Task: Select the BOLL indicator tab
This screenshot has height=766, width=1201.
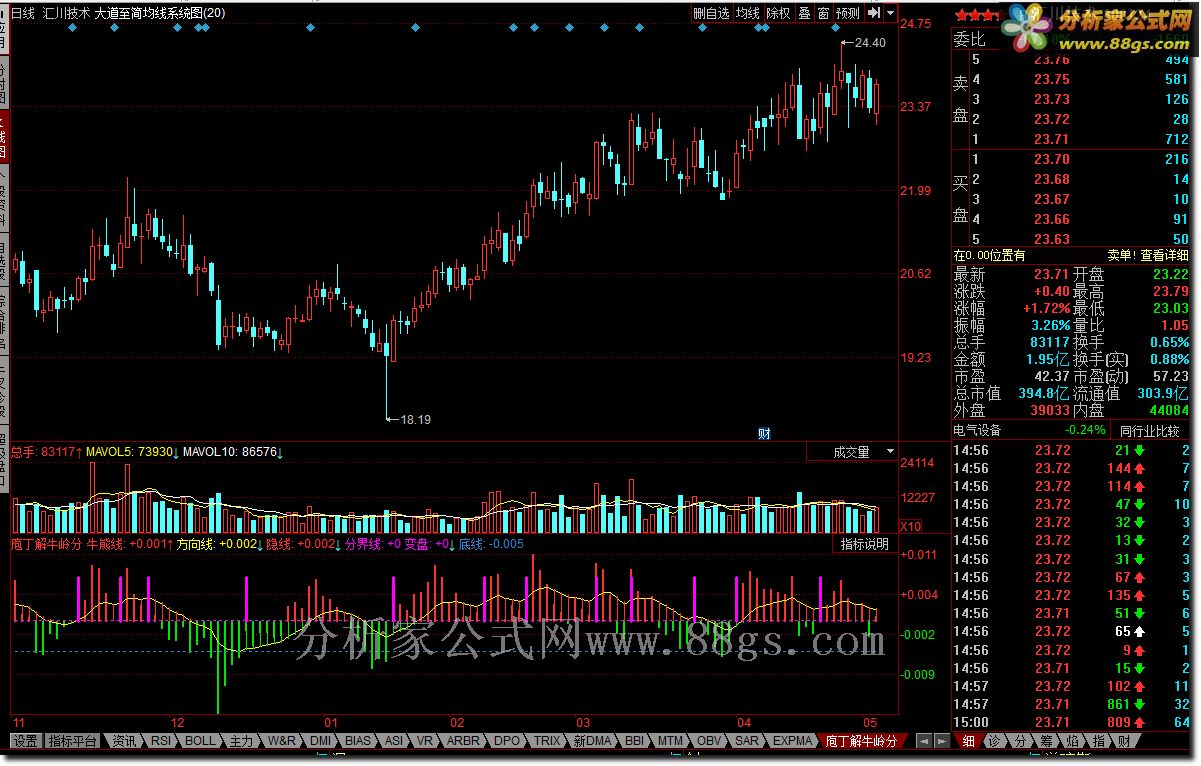Action: coord(200,741)
